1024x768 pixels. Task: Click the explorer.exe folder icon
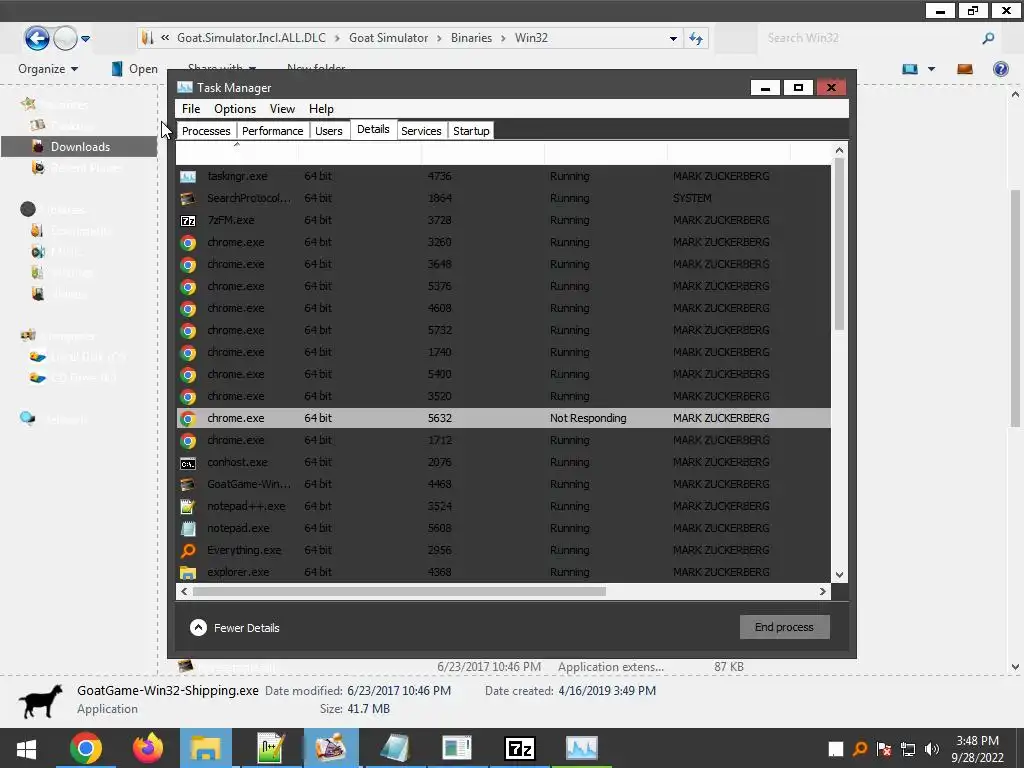coord(188,573)
